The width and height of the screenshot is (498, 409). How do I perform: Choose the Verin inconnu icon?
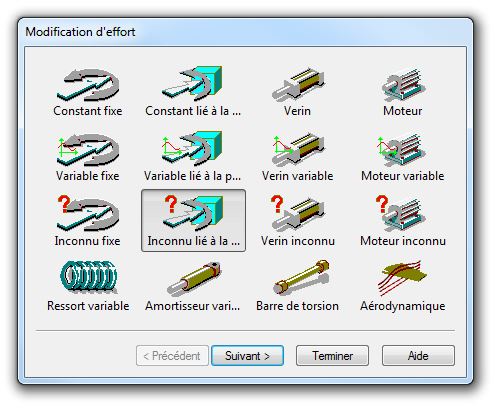coord(298,213)
